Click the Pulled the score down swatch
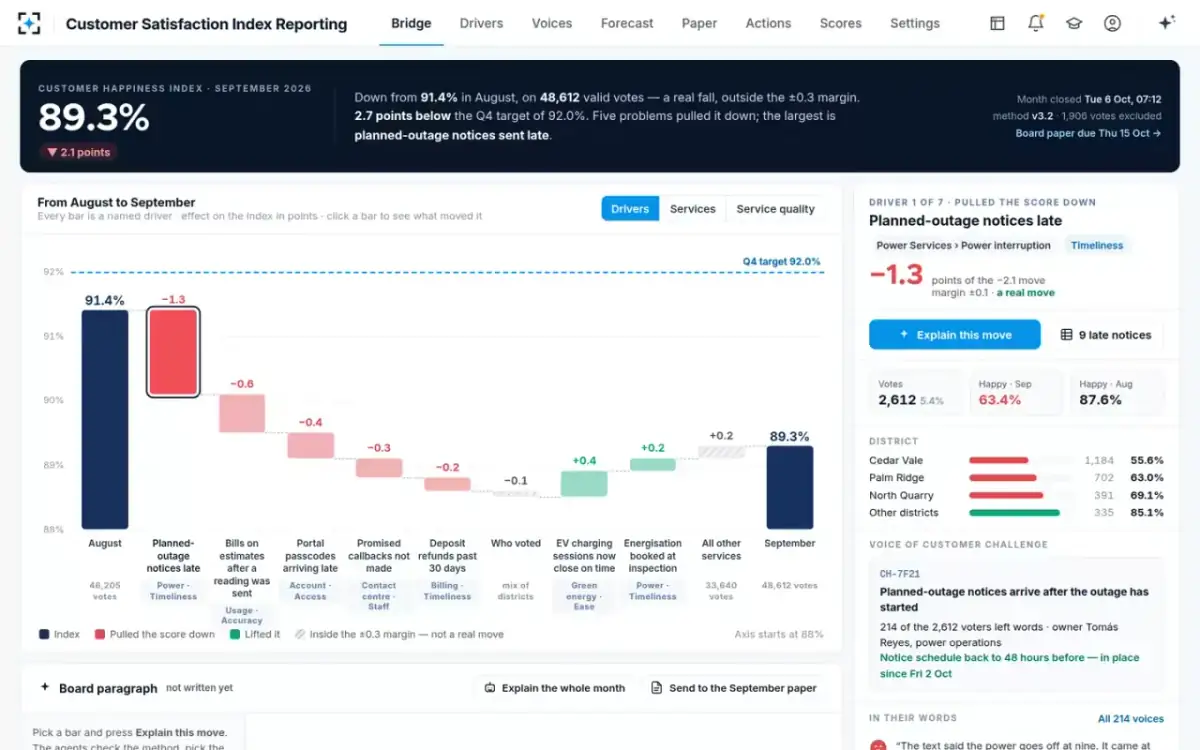The height and width of the screenshot is (750, 1200). 100,634
